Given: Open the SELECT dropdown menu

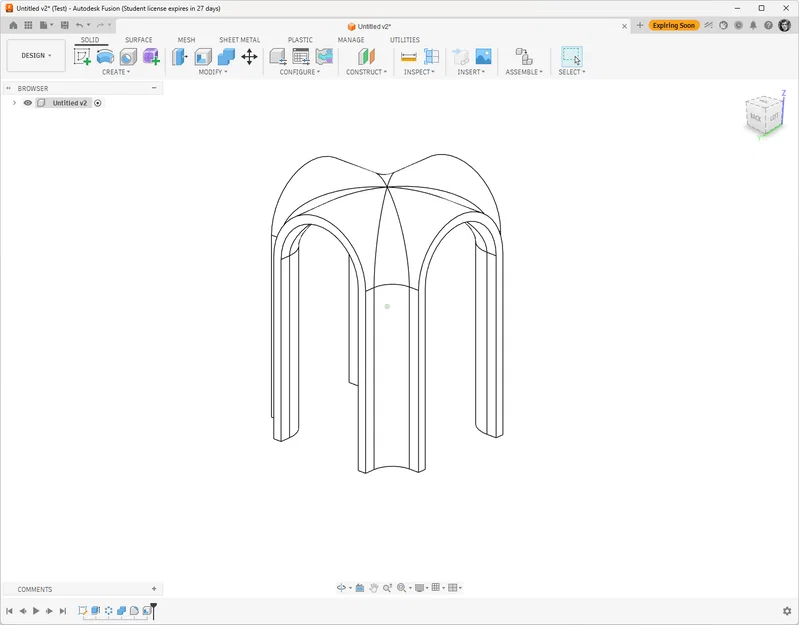Looking at the screenshot, I should 572,72.
